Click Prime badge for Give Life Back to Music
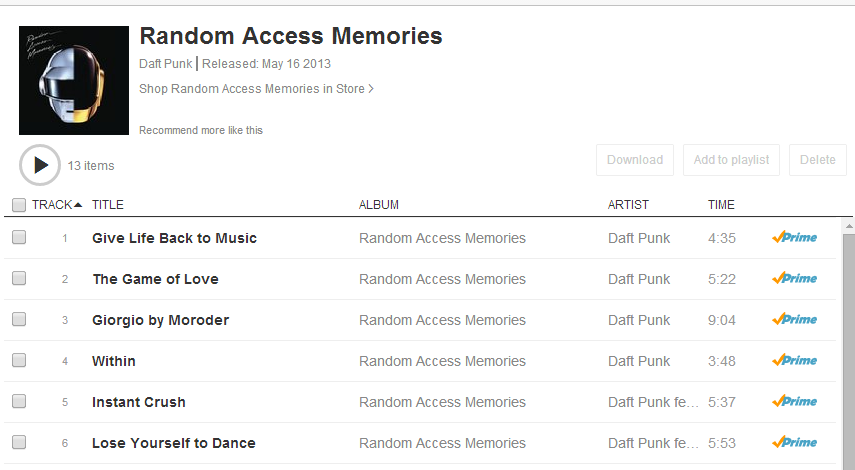Image resolution: width=855 pixels, height=470 pixels. (x=794, y=238)
